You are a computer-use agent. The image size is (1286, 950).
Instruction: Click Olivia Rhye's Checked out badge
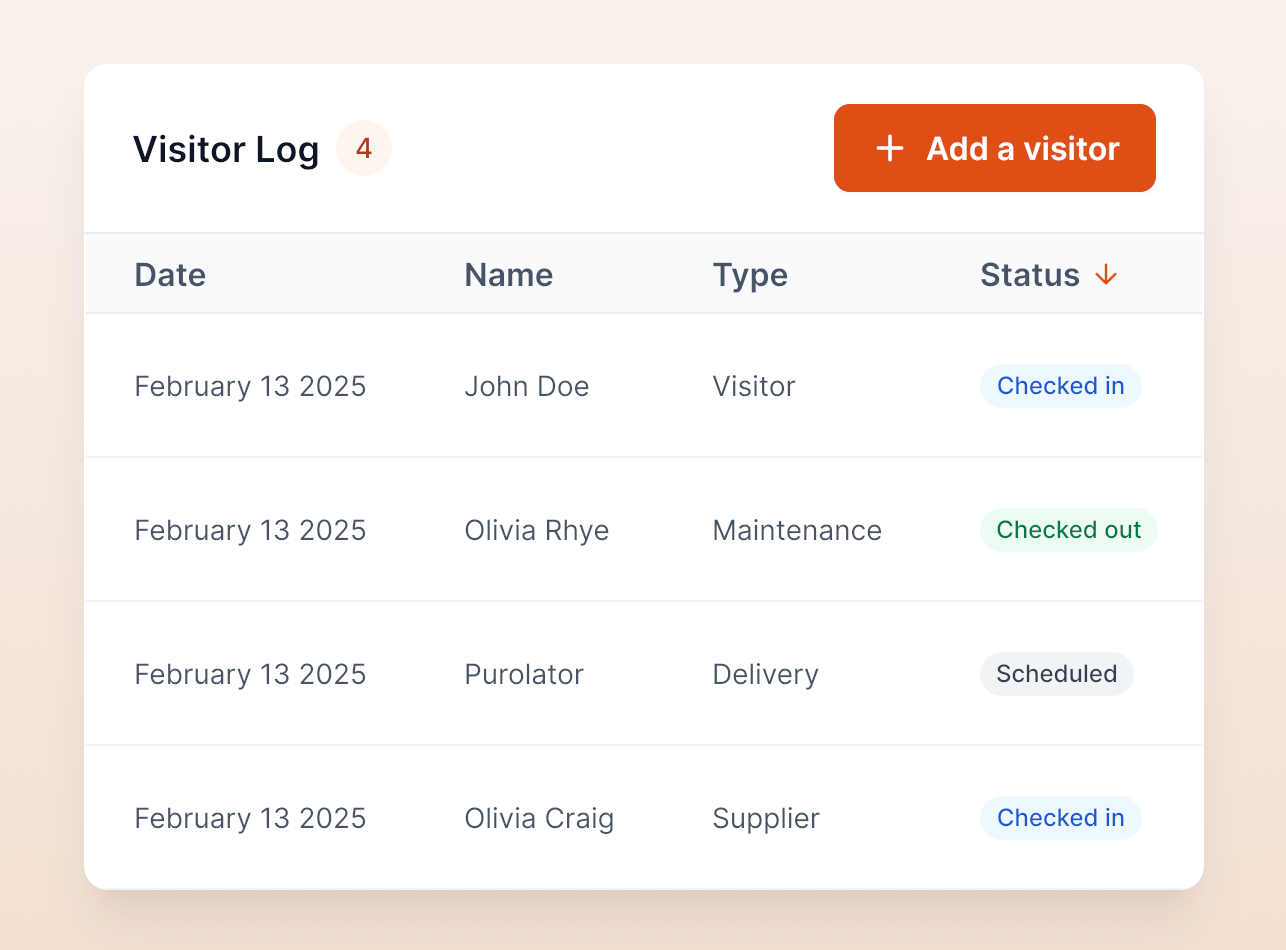click(x=1068, y=530)
